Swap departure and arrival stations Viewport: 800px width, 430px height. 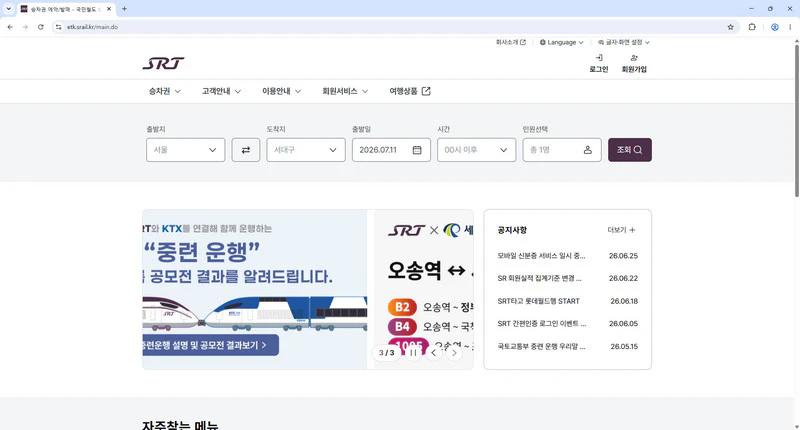[246, 150]
